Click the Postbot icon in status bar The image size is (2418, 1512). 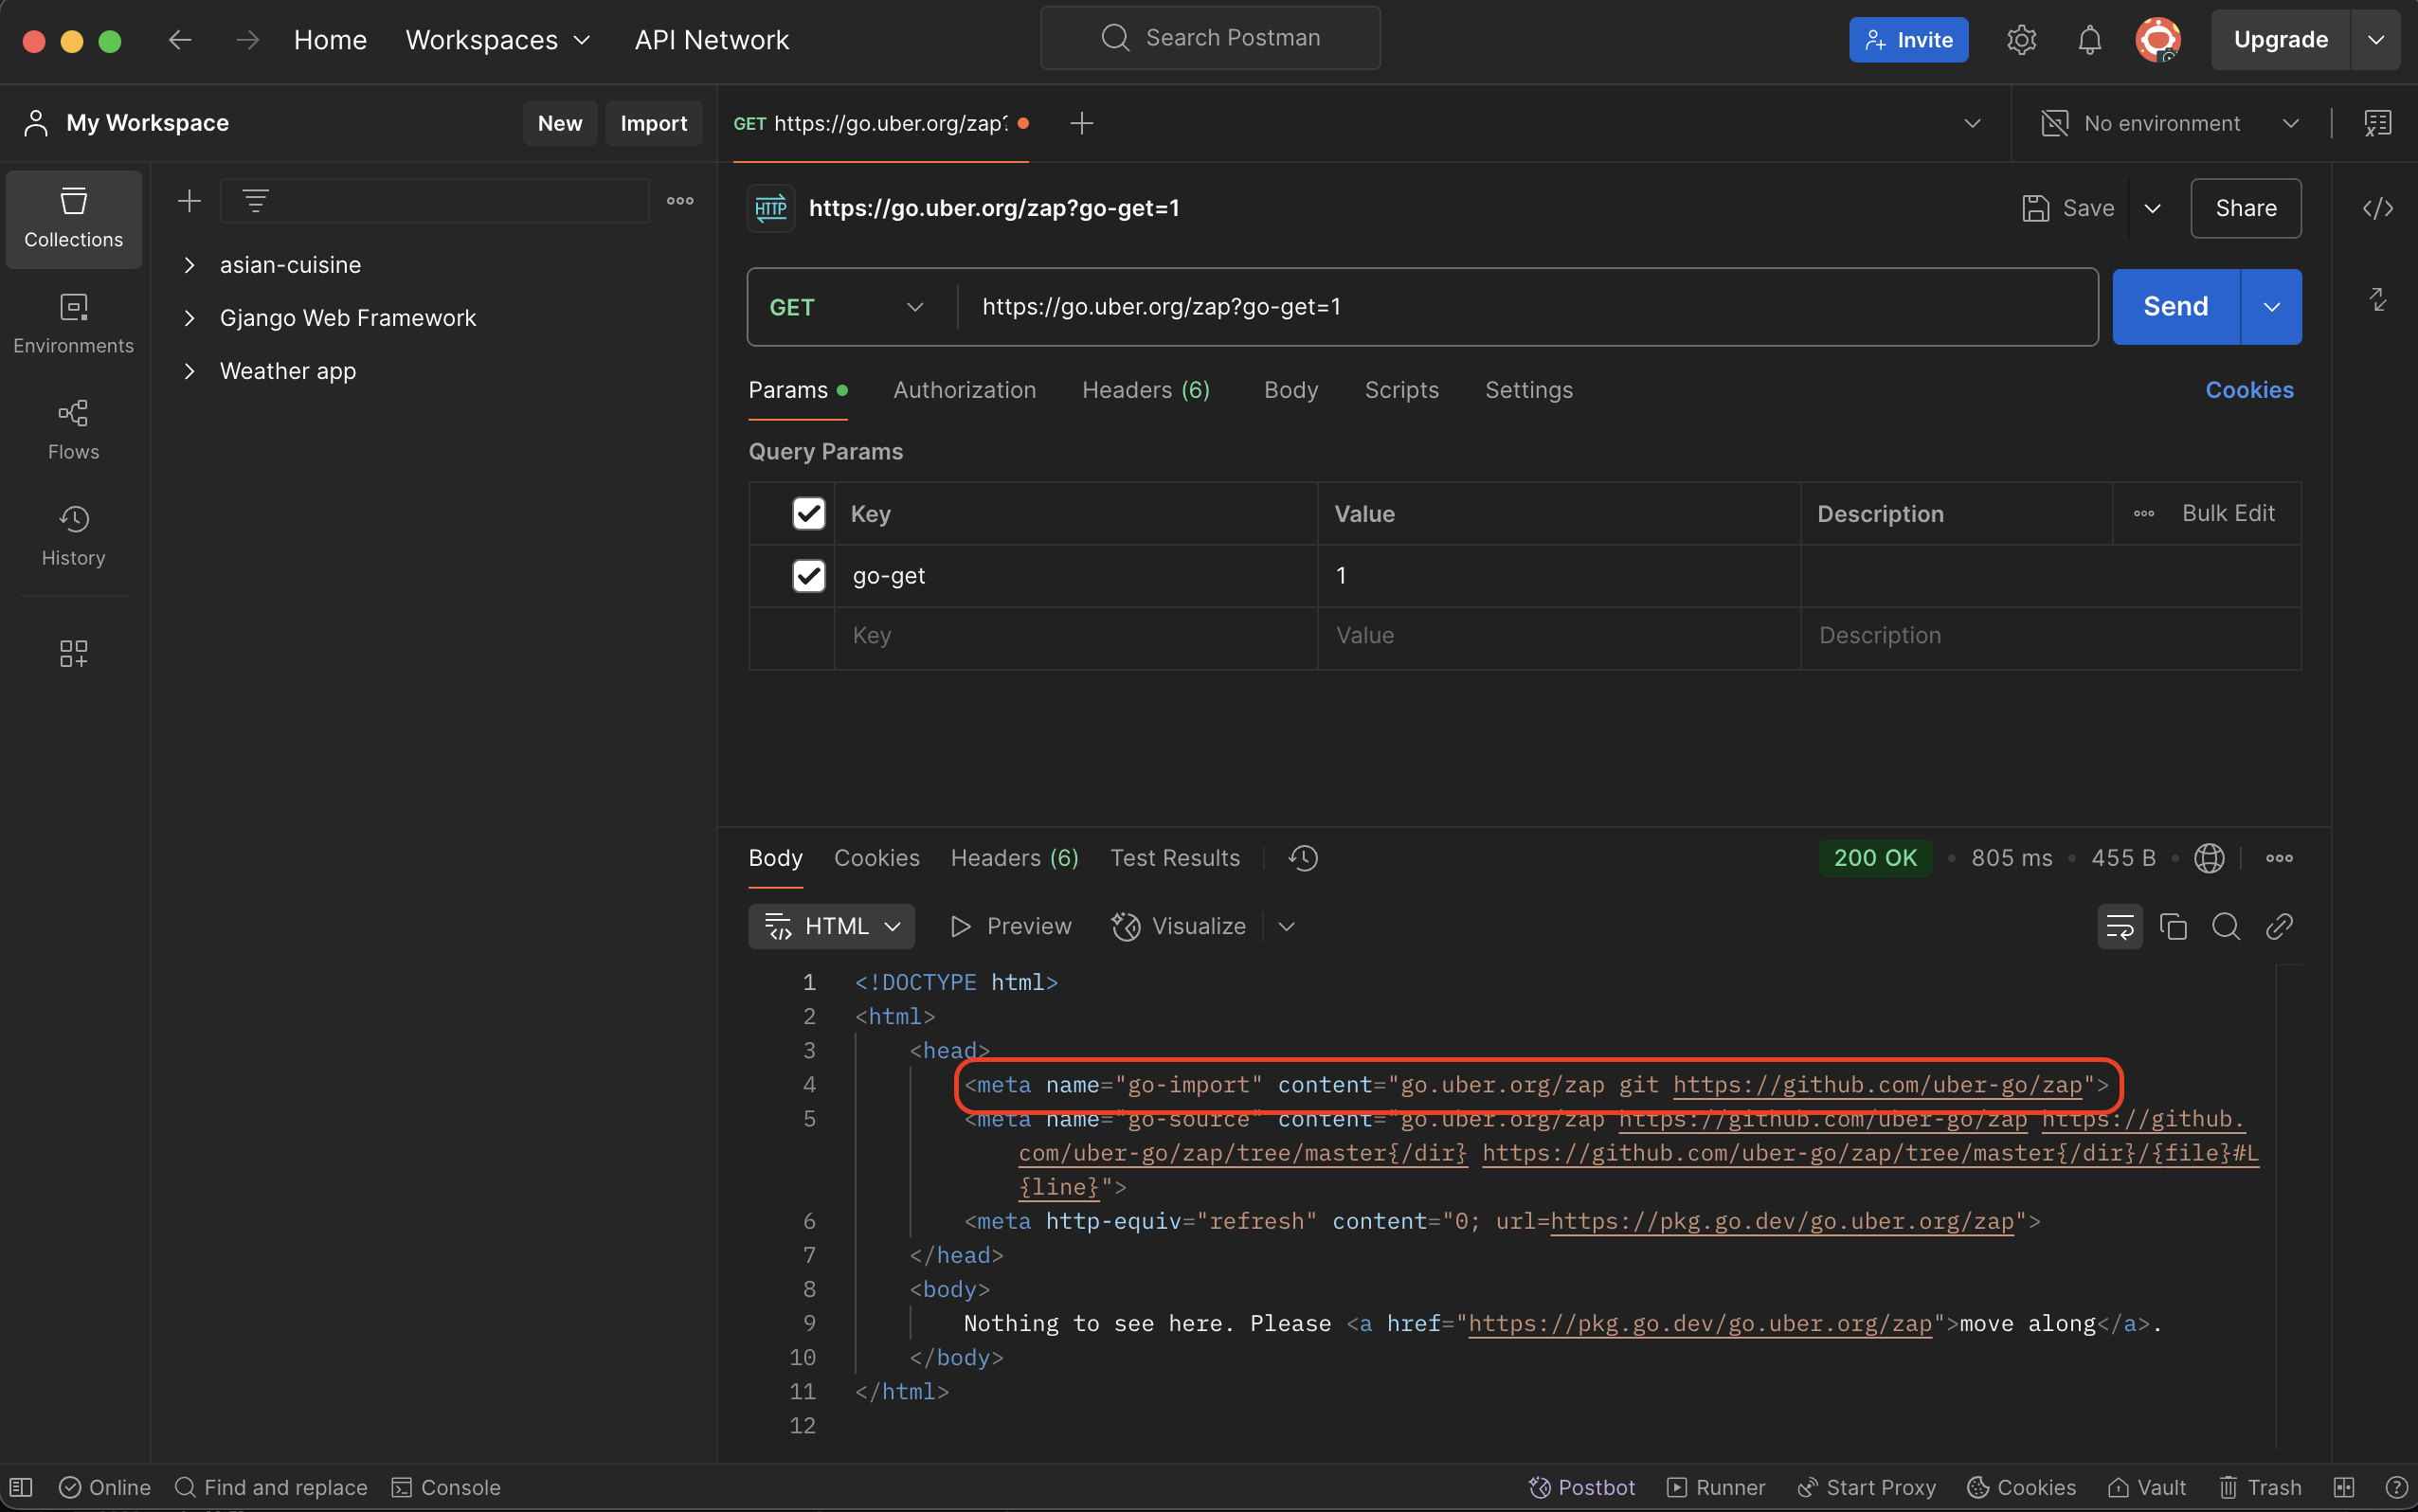click(1538, 1487)
